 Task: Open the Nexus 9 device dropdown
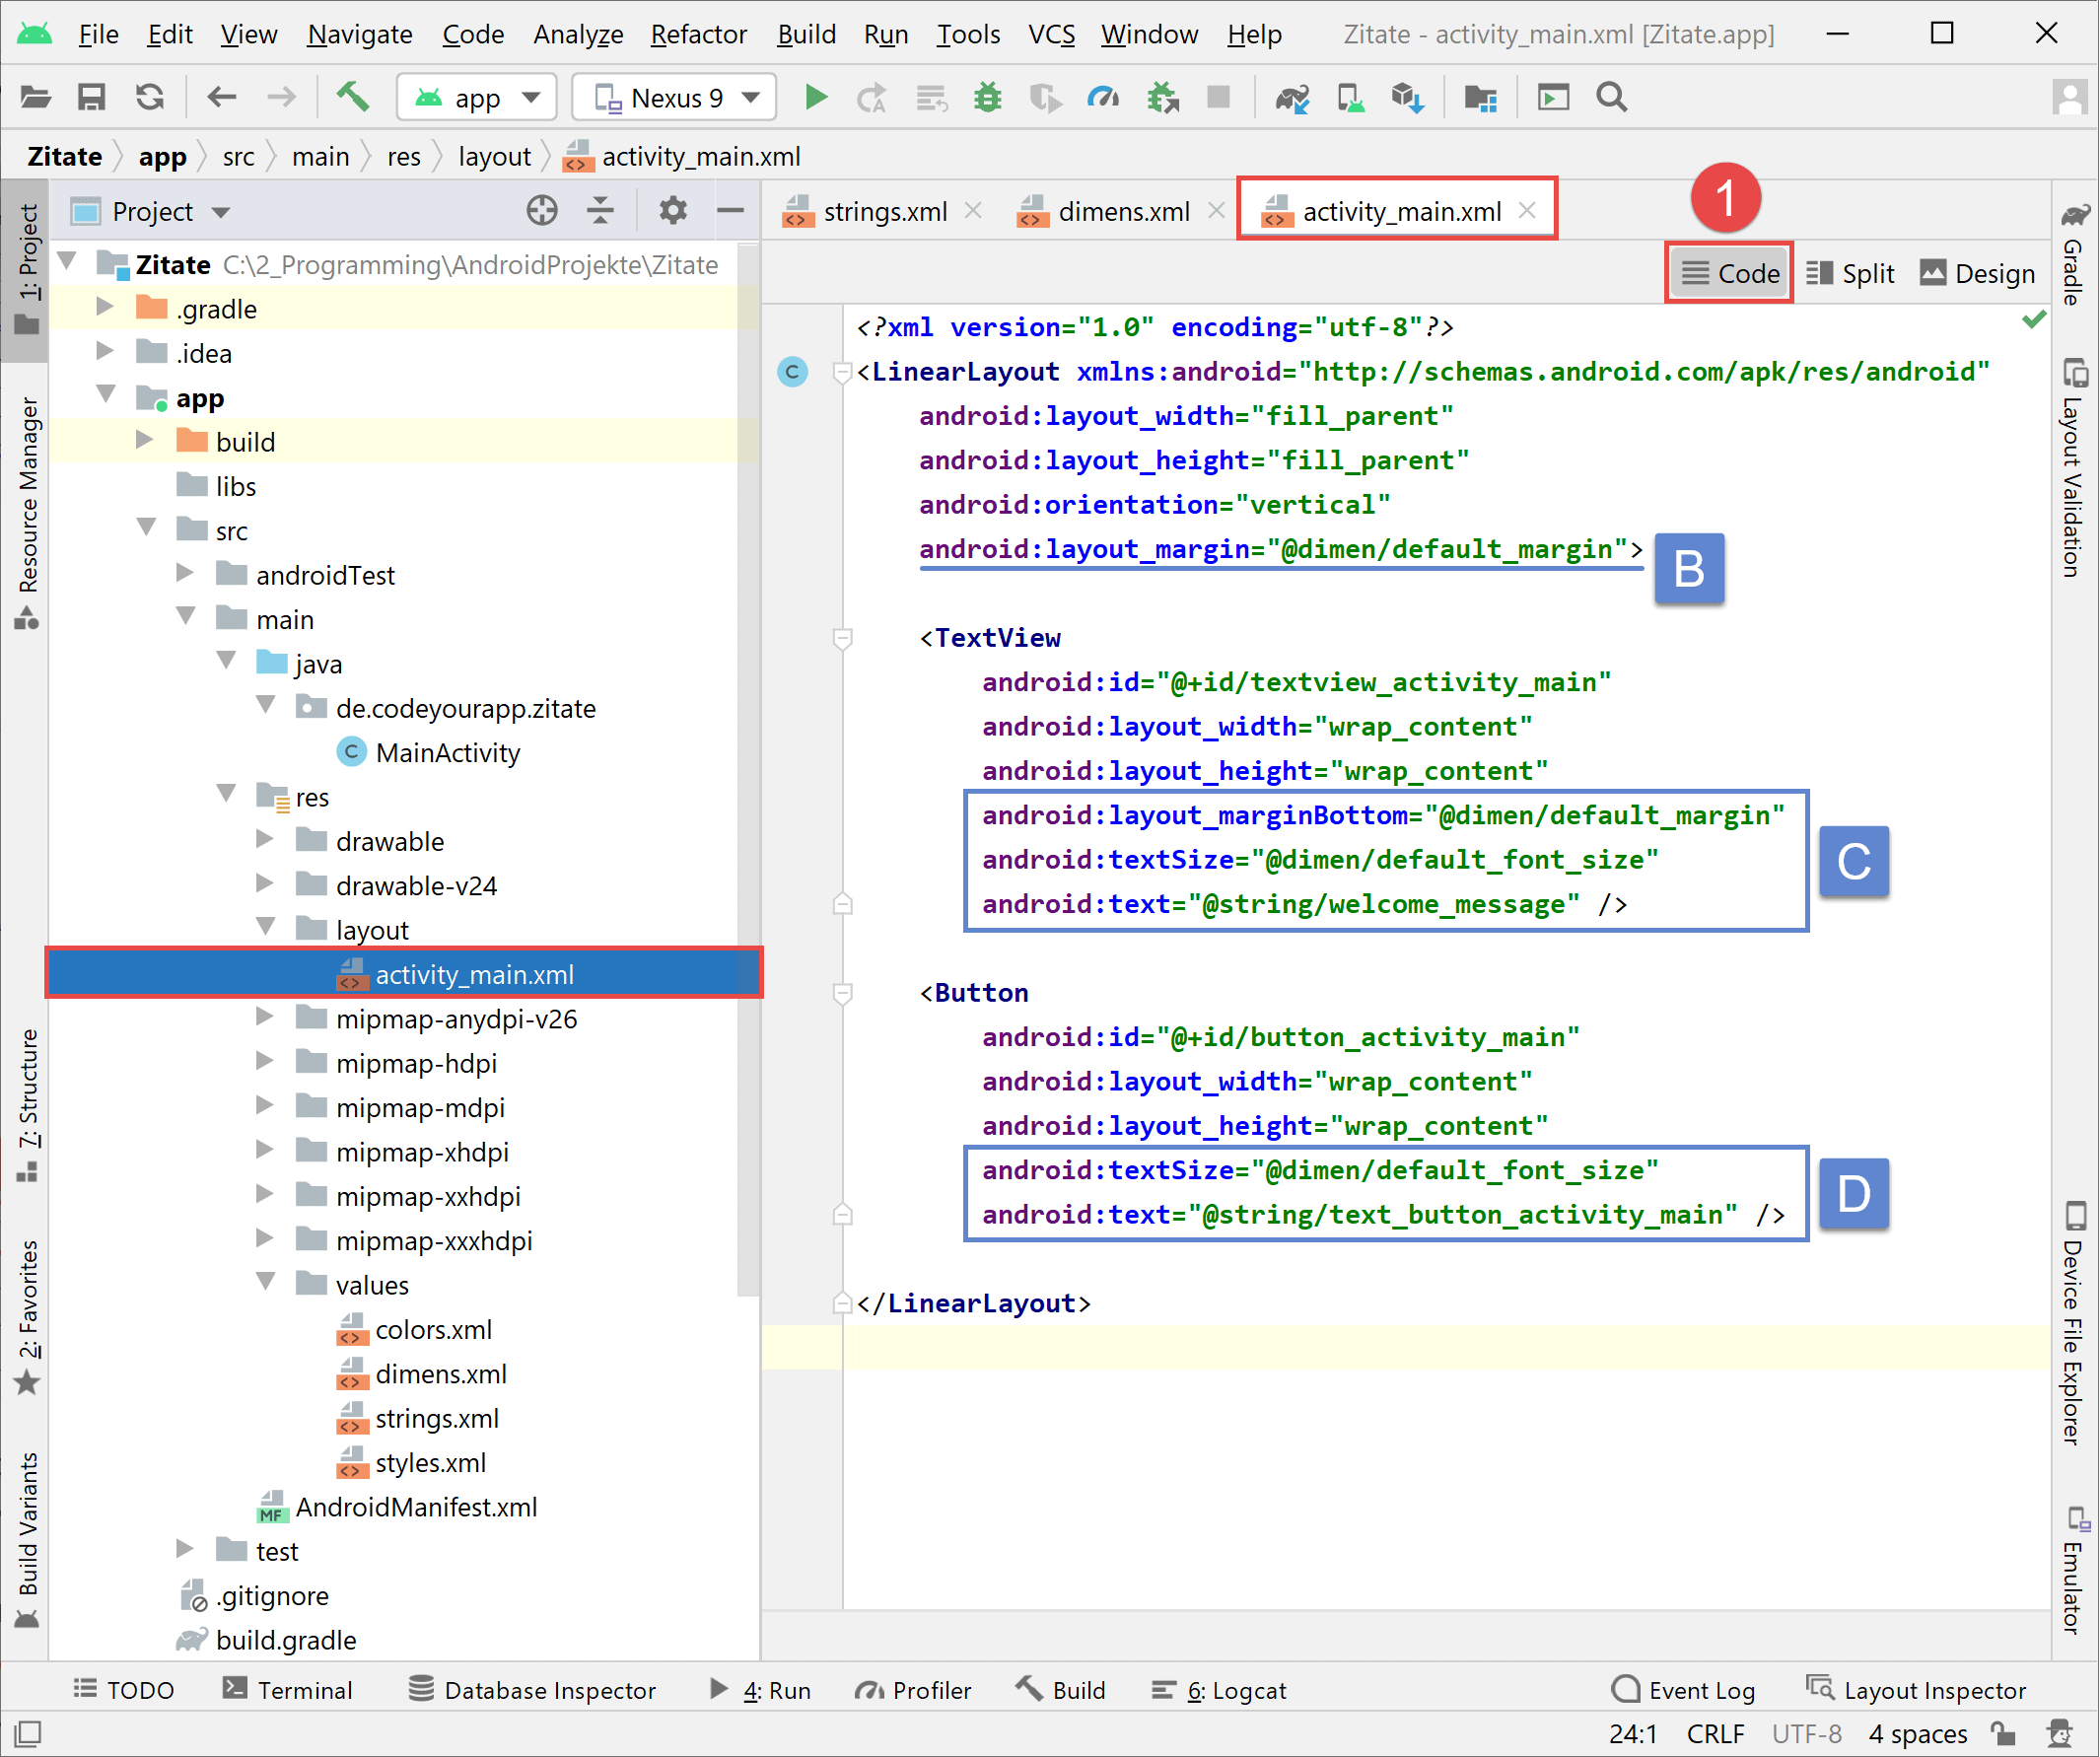[x=674, y=98]
